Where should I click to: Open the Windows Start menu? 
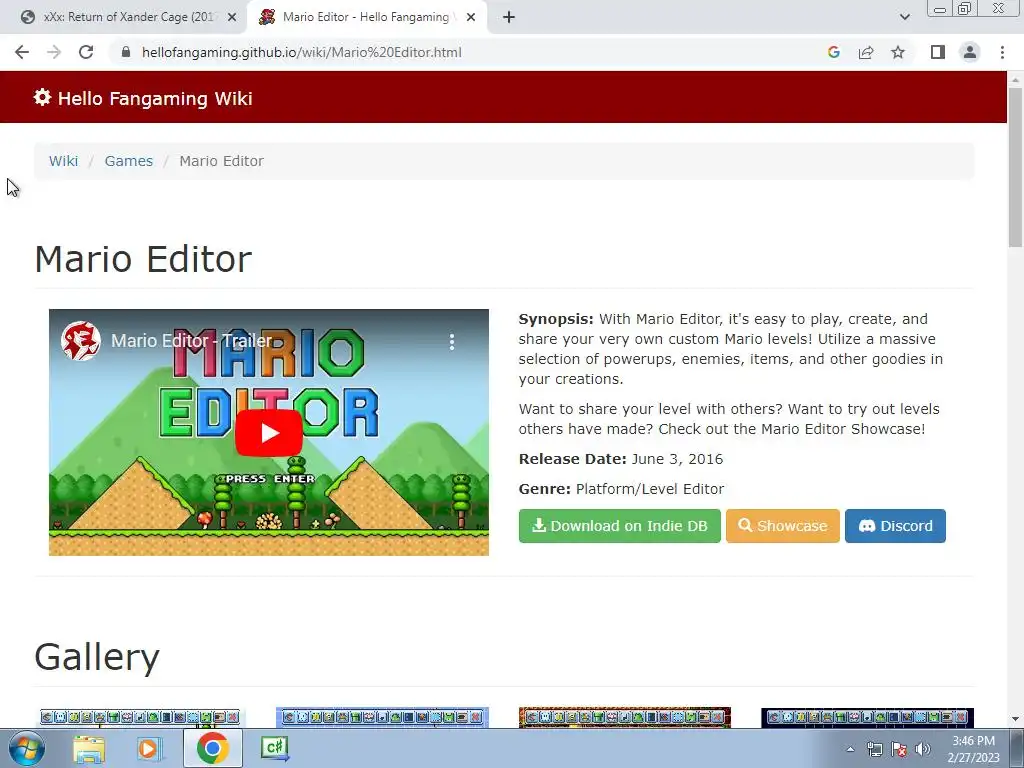pyautogui.click(x=26, y=748)
